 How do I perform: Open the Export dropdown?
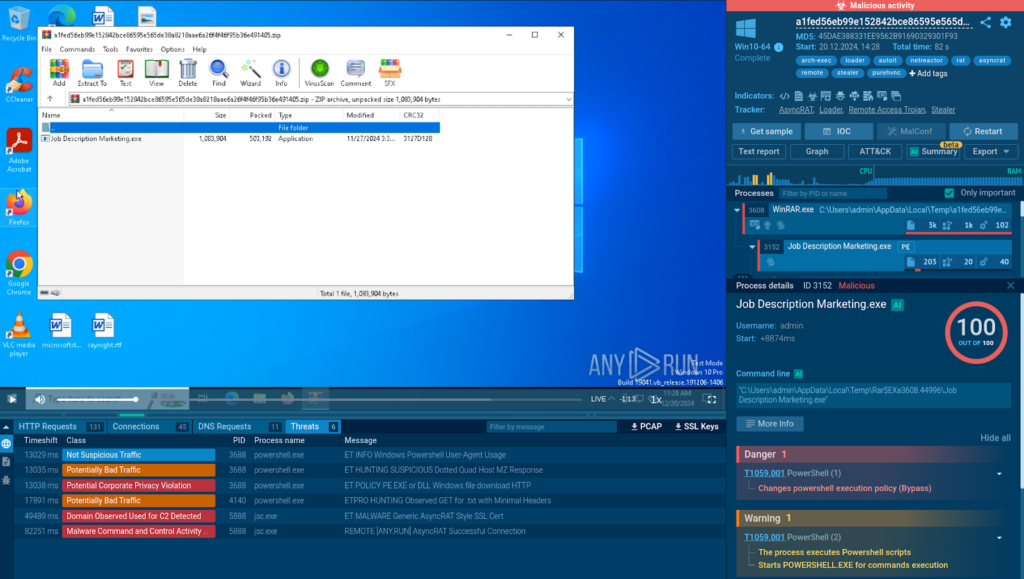point(991,151)
